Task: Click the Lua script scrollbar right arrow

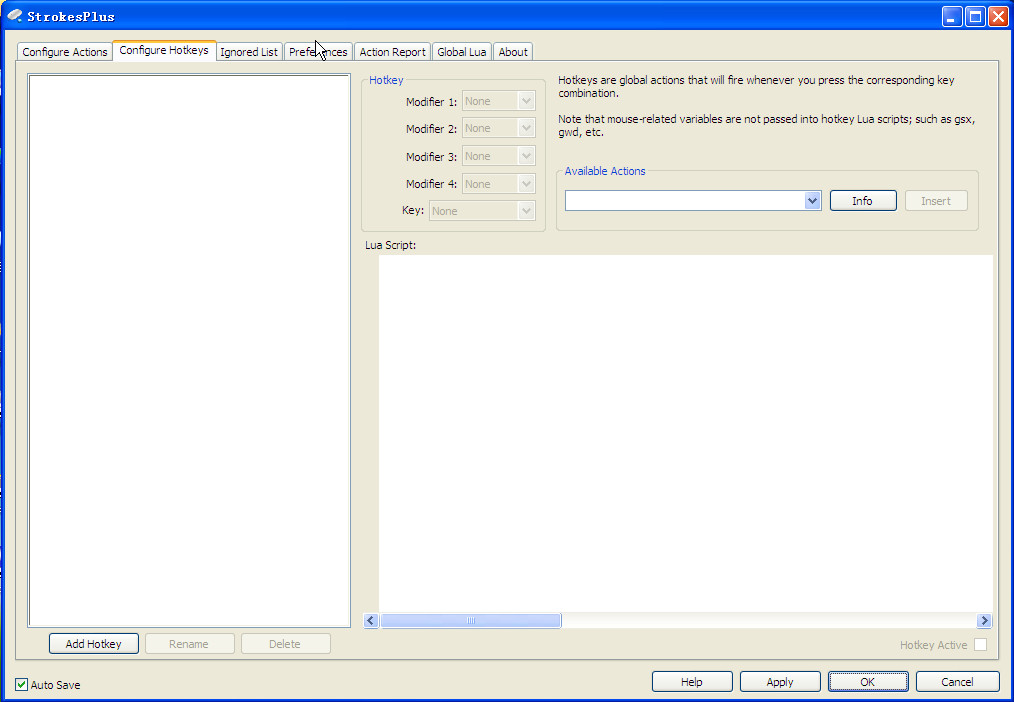Action: coord(984,621)
